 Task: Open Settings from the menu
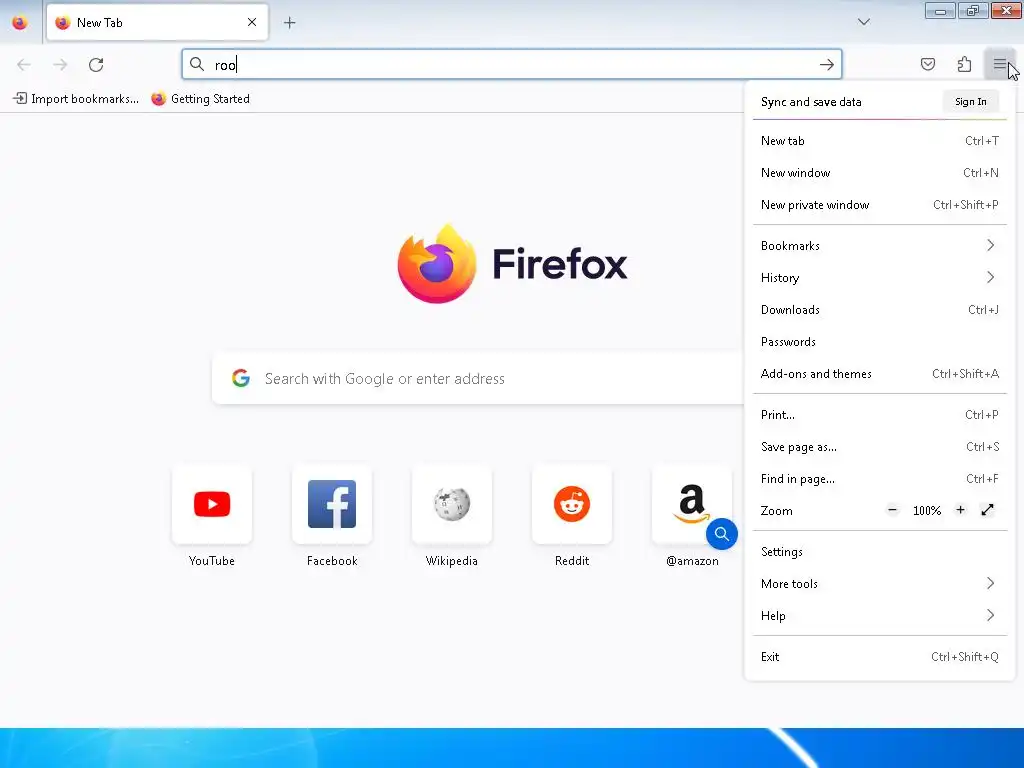click(x=880, y=552)
